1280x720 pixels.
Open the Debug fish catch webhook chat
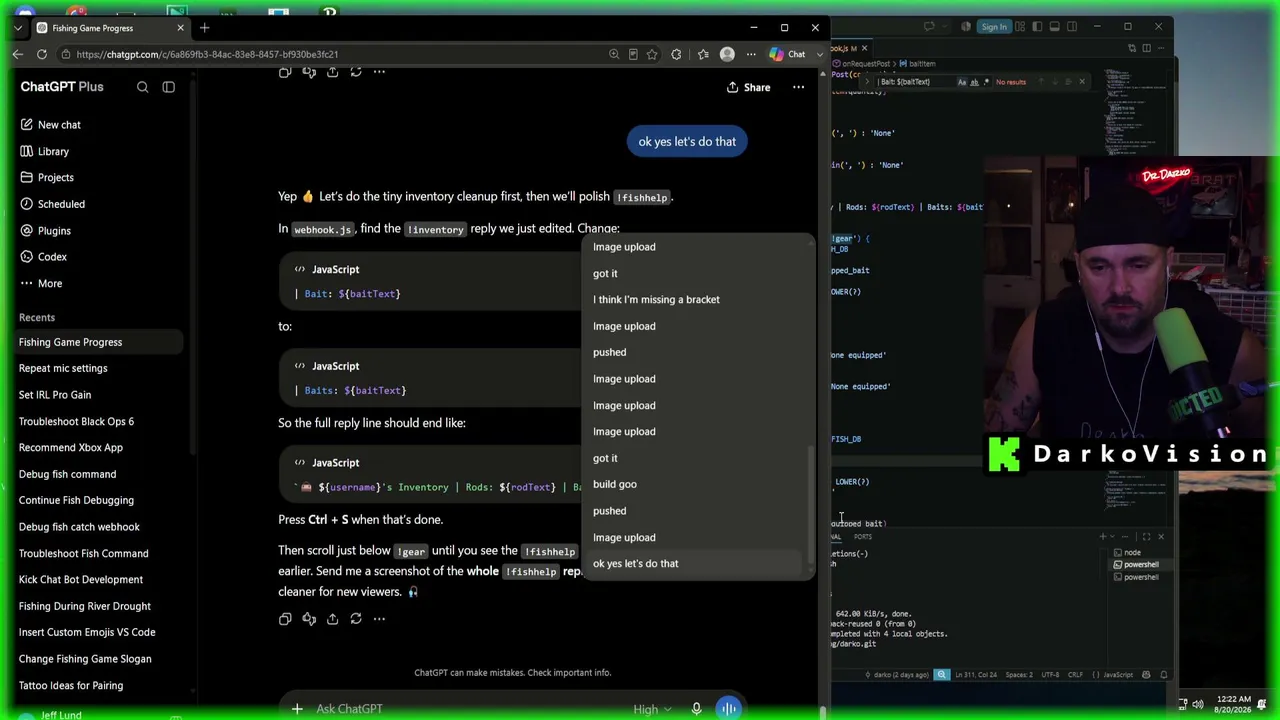click(x=79, y=527)
